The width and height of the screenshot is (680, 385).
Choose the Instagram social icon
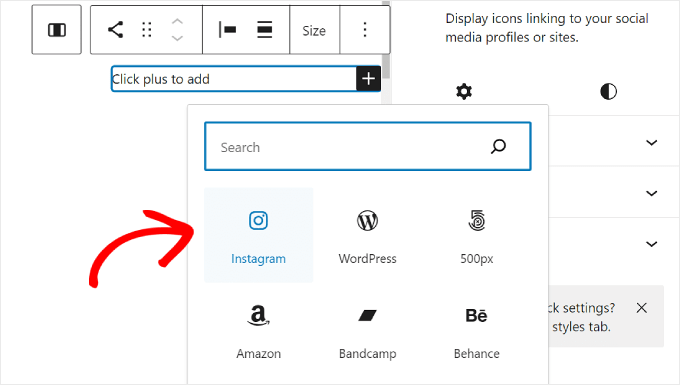coord(258,235)
